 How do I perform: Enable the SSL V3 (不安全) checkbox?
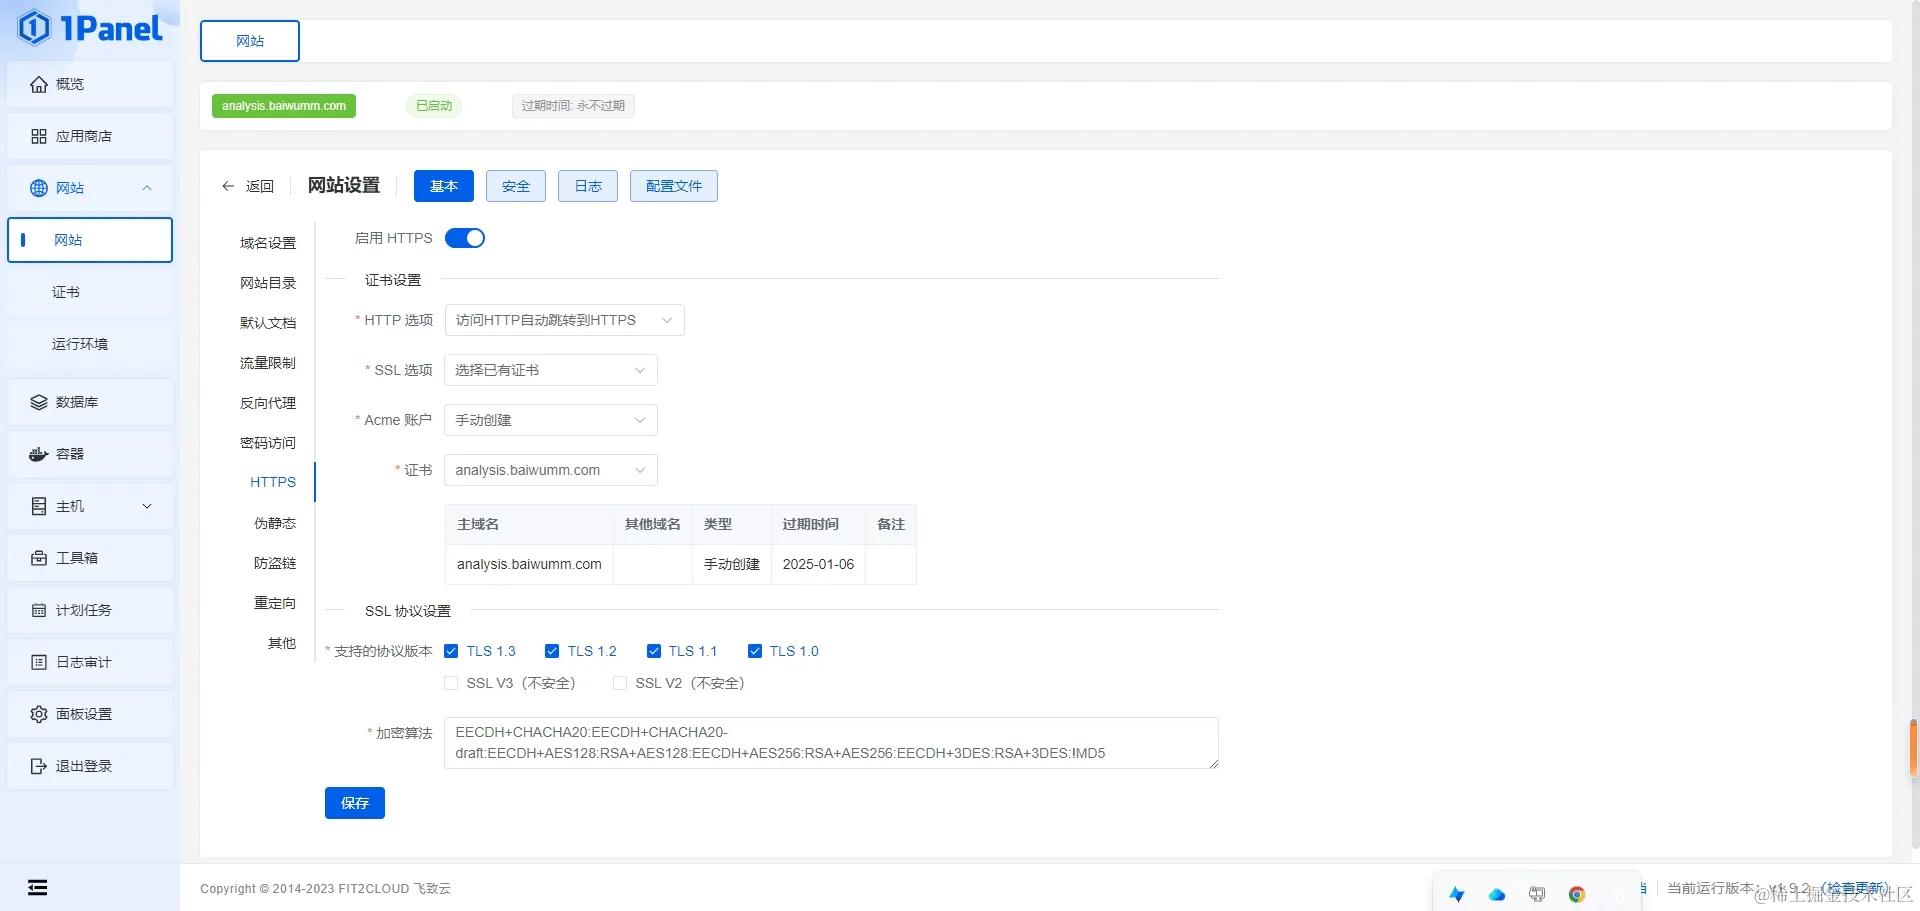[x=451, y=683]
